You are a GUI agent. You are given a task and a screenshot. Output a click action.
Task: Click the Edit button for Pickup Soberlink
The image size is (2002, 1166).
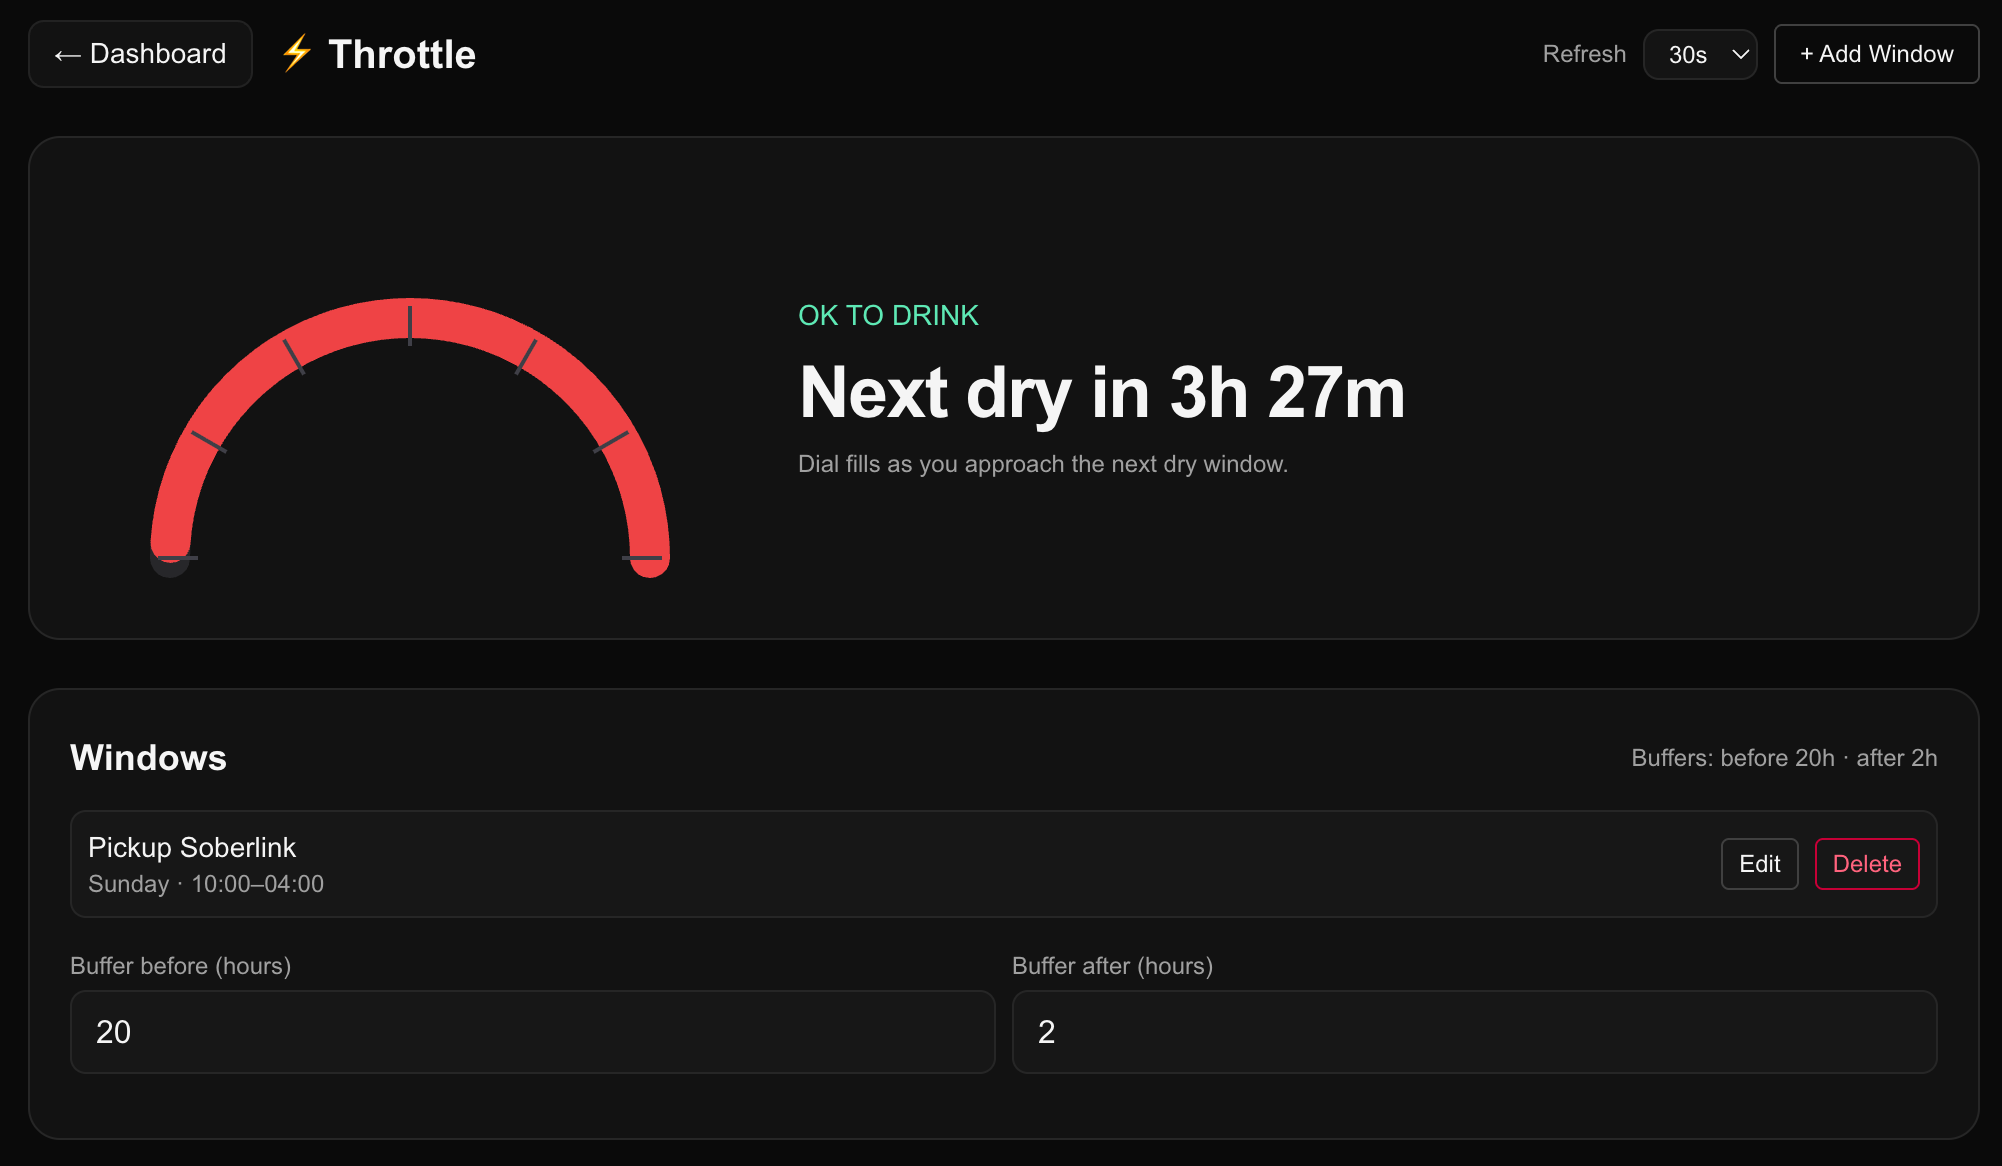(x=1759, y=864)
